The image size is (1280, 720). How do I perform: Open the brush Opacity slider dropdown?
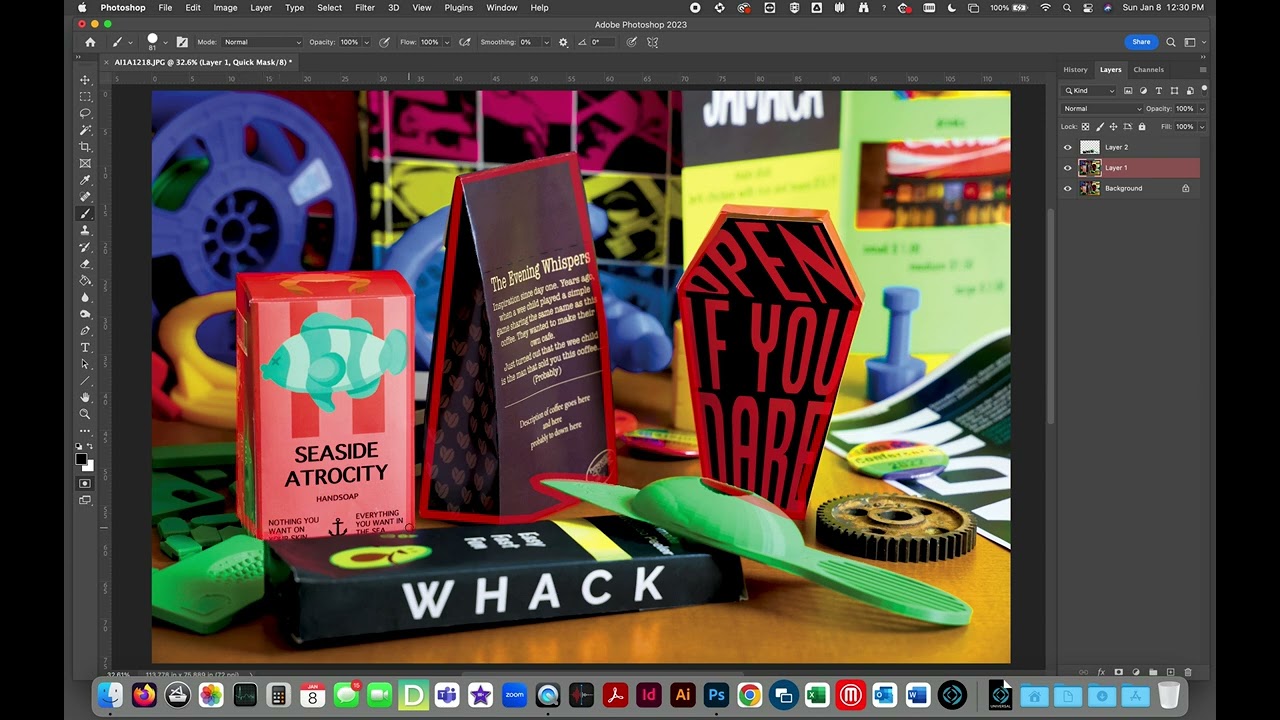coord(366,42)
